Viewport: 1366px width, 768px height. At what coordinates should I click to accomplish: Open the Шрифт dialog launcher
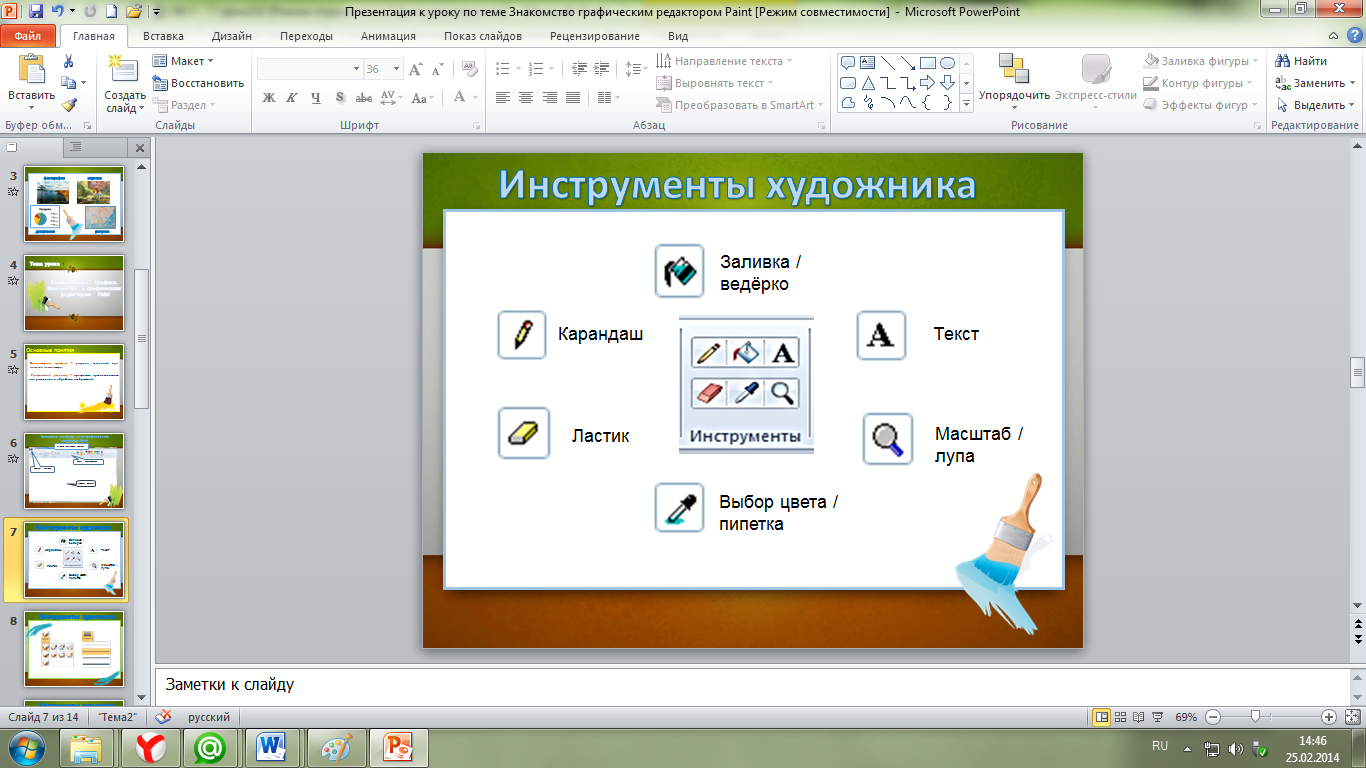[x=478, y=126]
